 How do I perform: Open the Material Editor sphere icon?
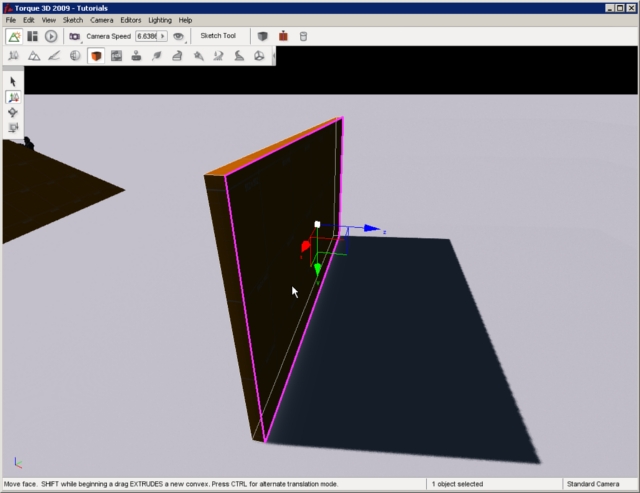[x=75, y=56]
